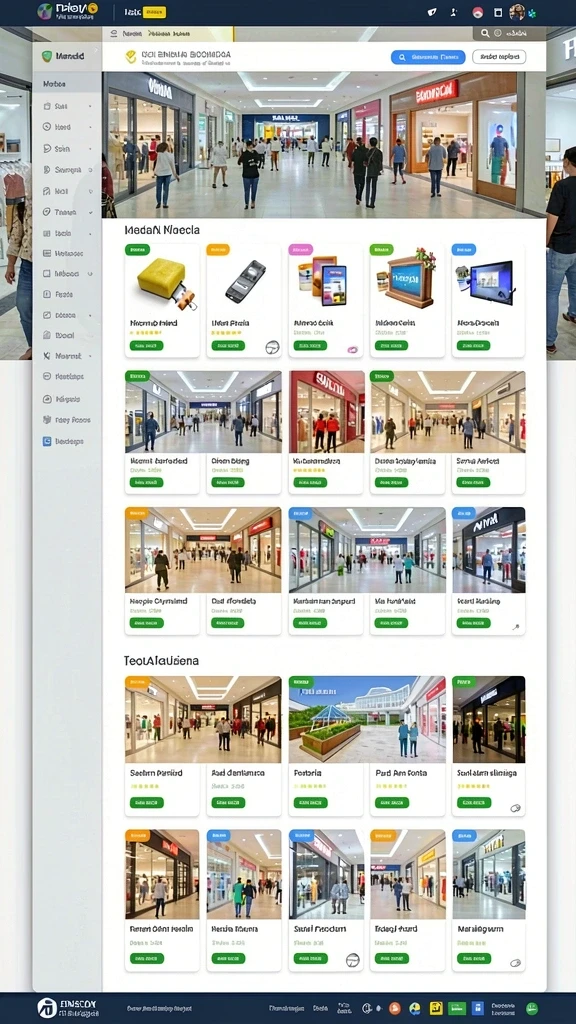Screen dimensions: 576x1024
Task: Click the green button on the phone card
Action: tap(227, 345)
